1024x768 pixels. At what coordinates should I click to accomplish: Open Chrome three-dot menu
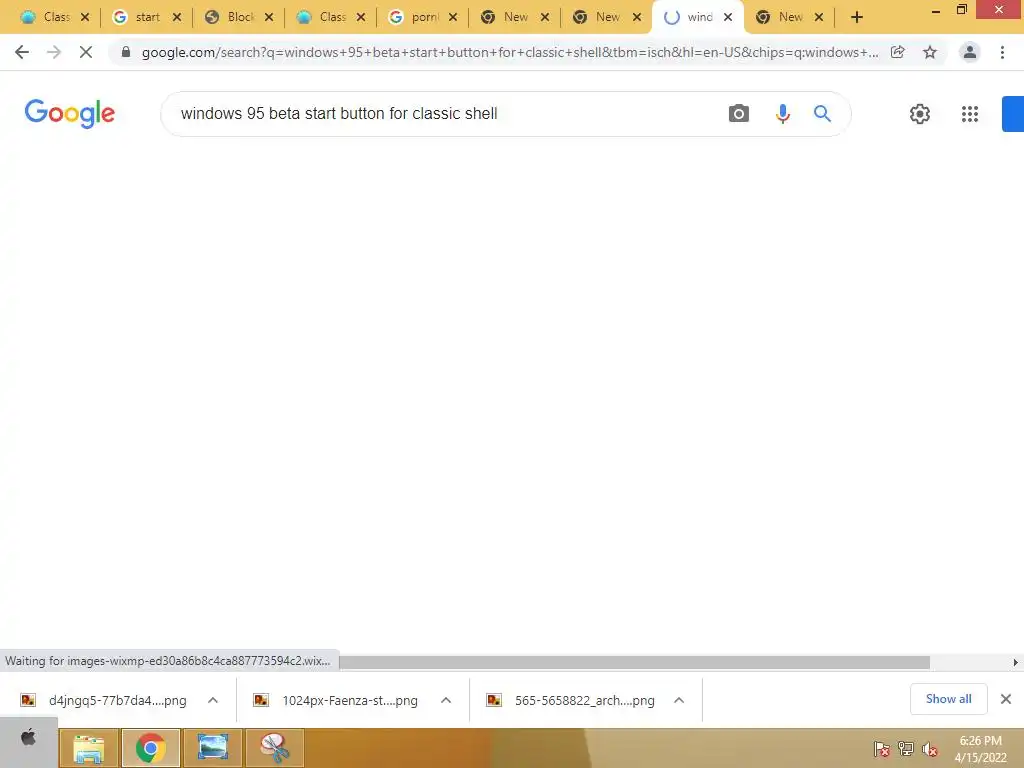[1002, 52]
